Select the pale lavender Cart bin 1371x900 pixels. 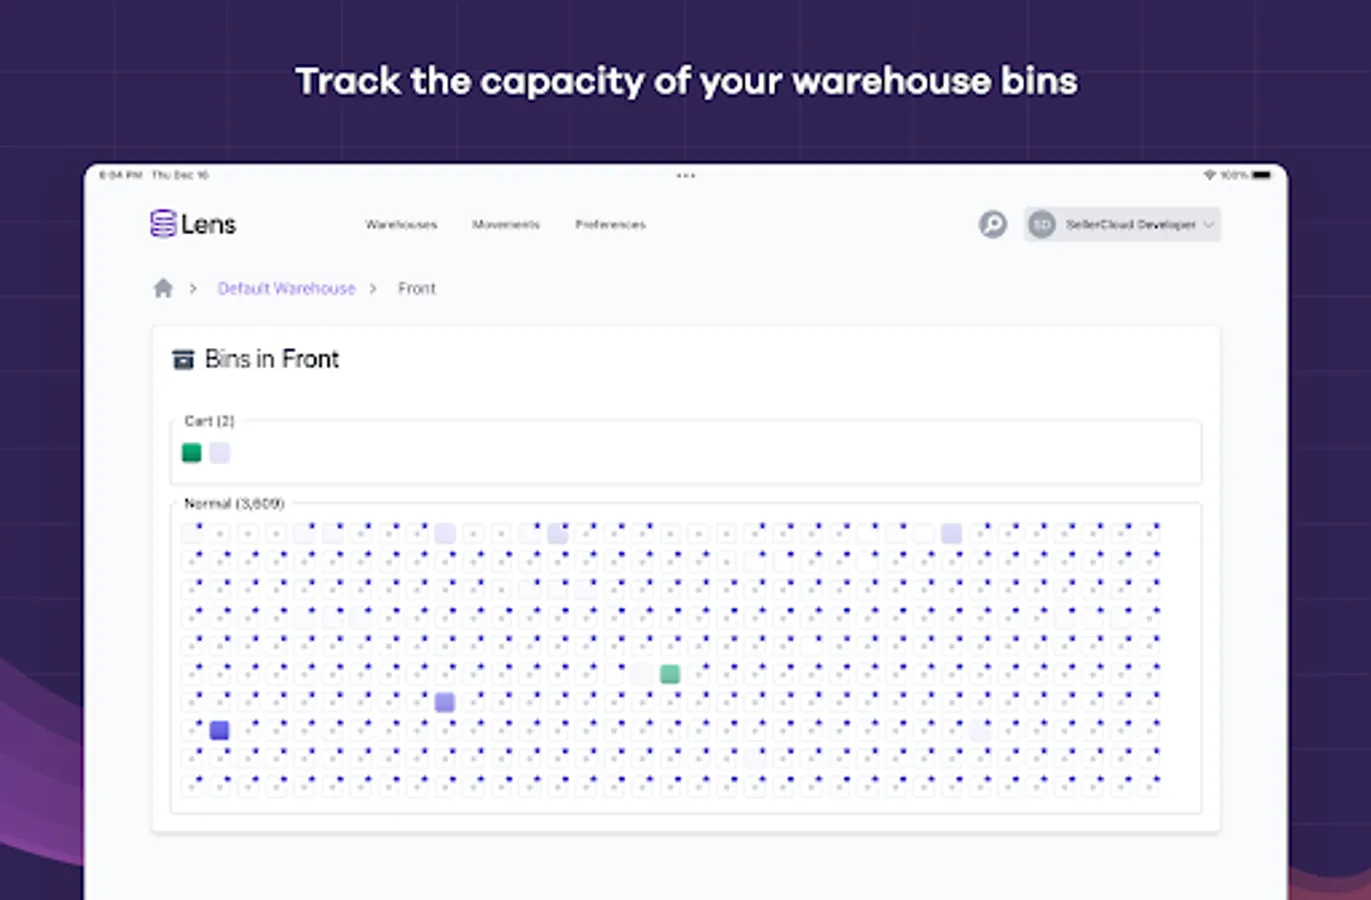pyautogui.click(x=220, y=453)
